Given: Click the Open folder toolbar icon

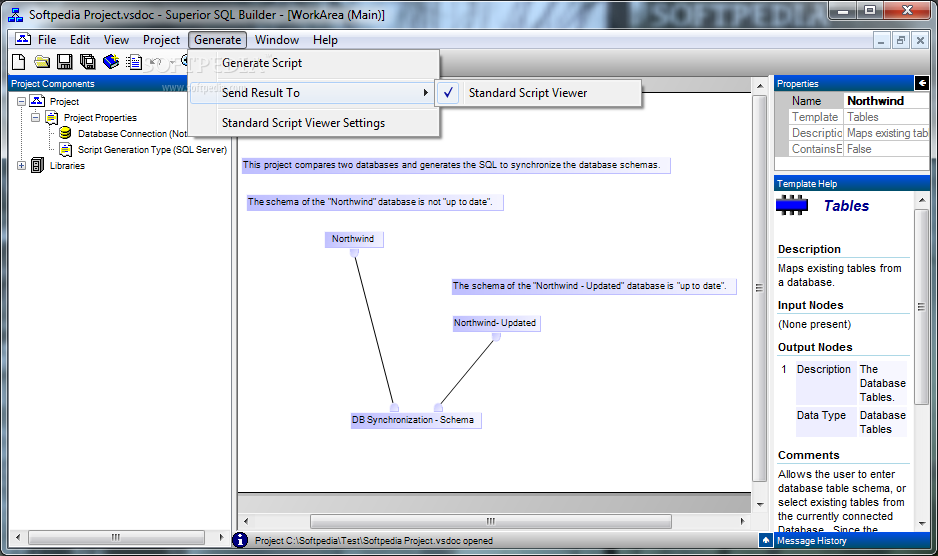Looking at the screenshot, I should [42, 62].
